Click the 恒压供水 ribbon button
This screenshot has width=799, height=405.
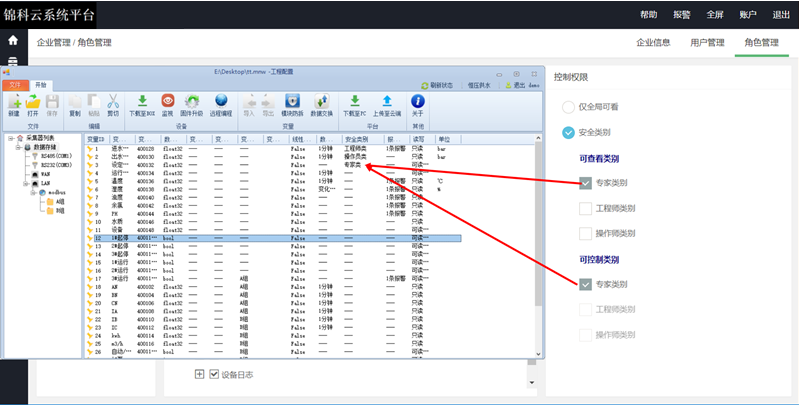[x=479, y=86]
